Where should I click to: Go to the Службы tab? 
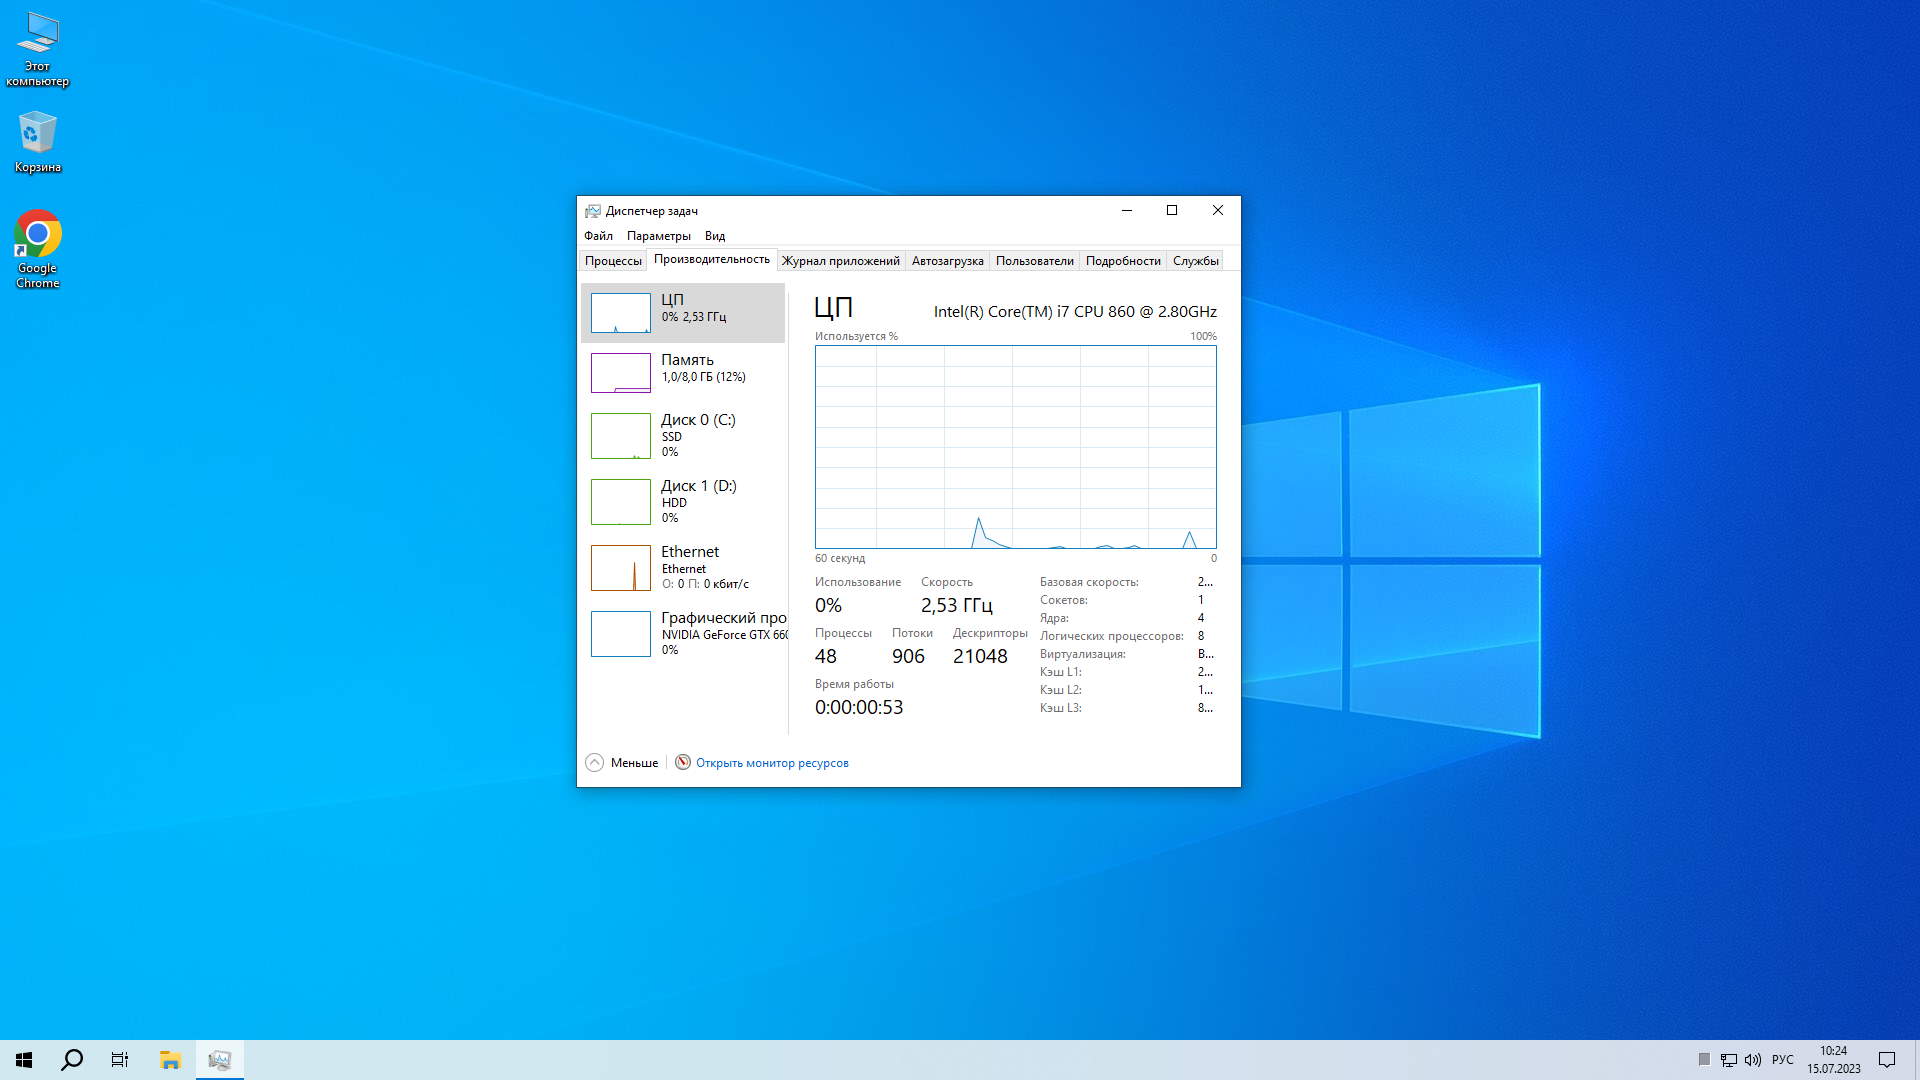coord(1195,261)
